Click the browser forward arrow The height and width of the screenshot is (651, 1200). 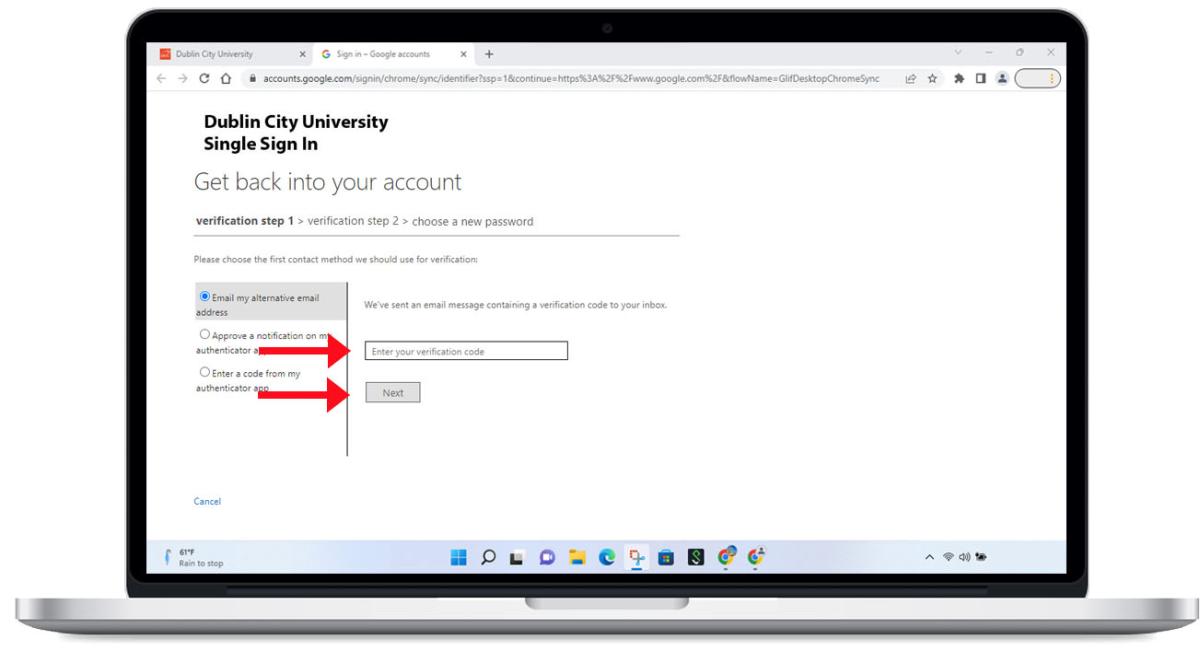pos(183,78)
